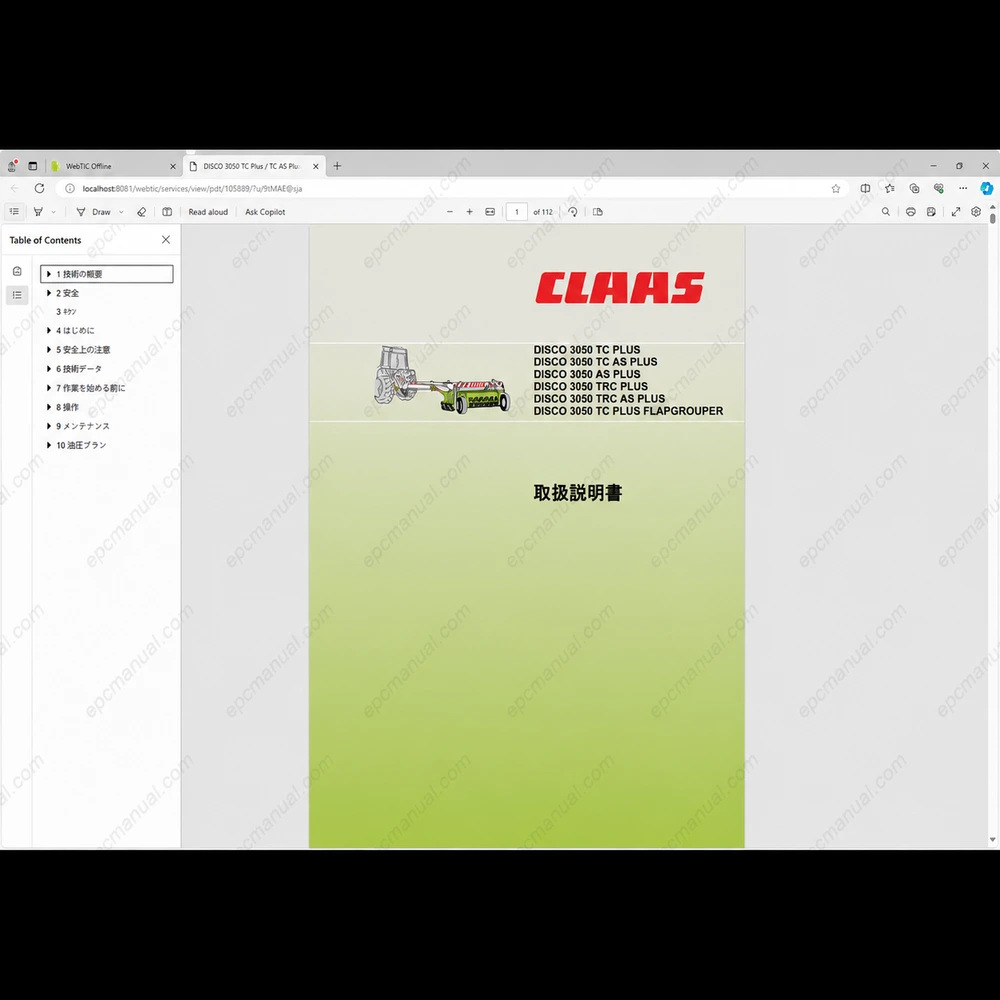Open the tab actions menu icon
Image resolution: width=1000 pixels, height=1000 pixels.
pos(33,166)
